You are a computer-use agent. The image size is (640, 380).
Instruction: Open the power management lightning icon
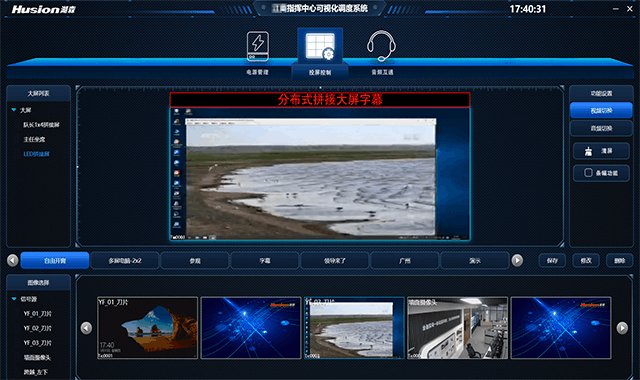click(x=258, y=47)
